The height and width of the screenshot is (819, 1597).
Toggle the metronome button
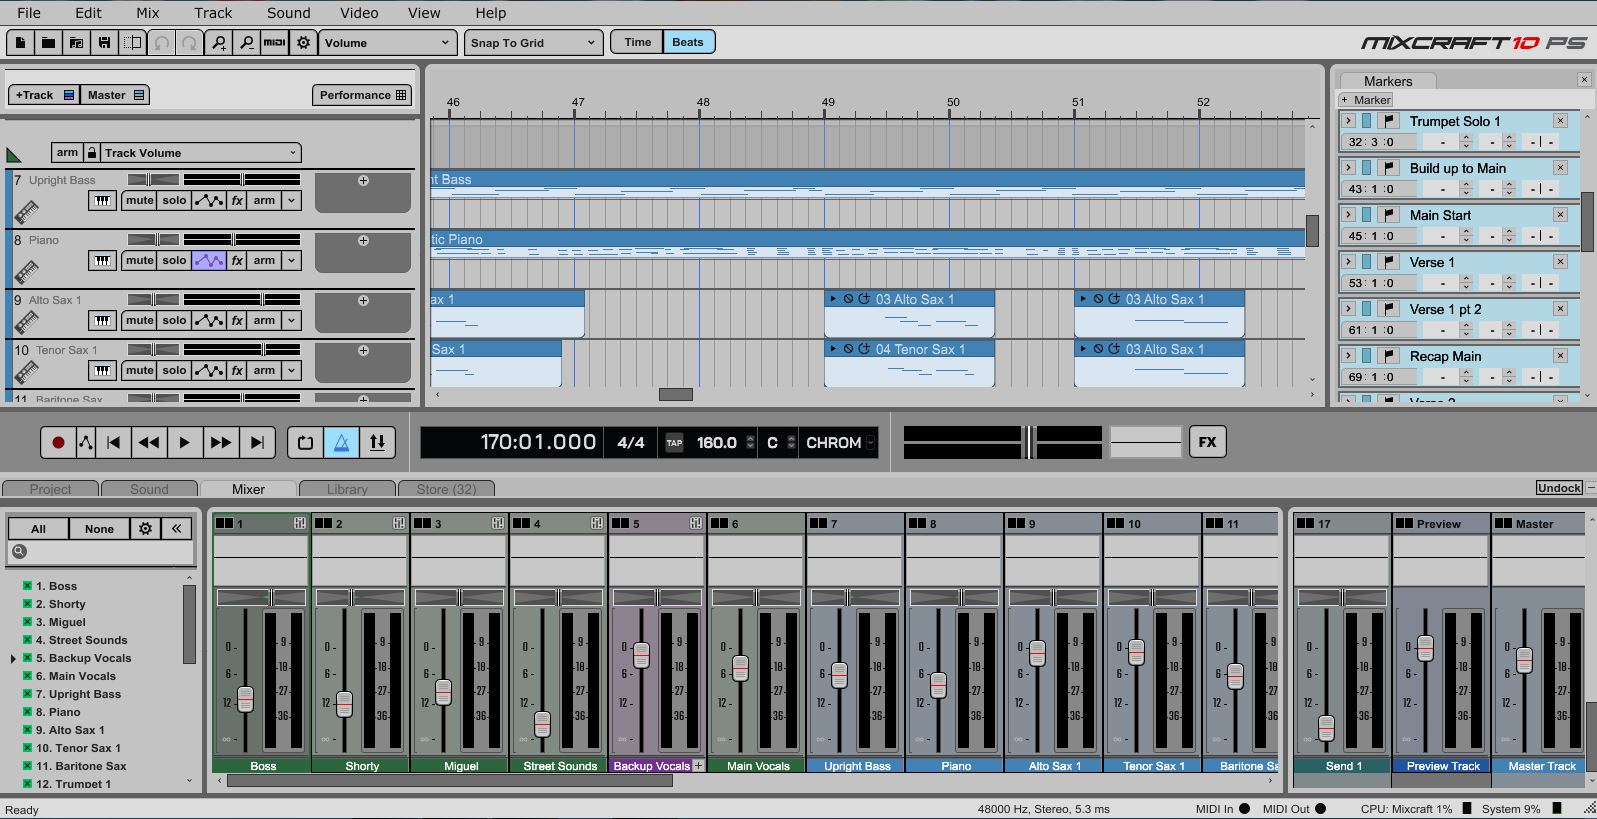click(341, 442)
